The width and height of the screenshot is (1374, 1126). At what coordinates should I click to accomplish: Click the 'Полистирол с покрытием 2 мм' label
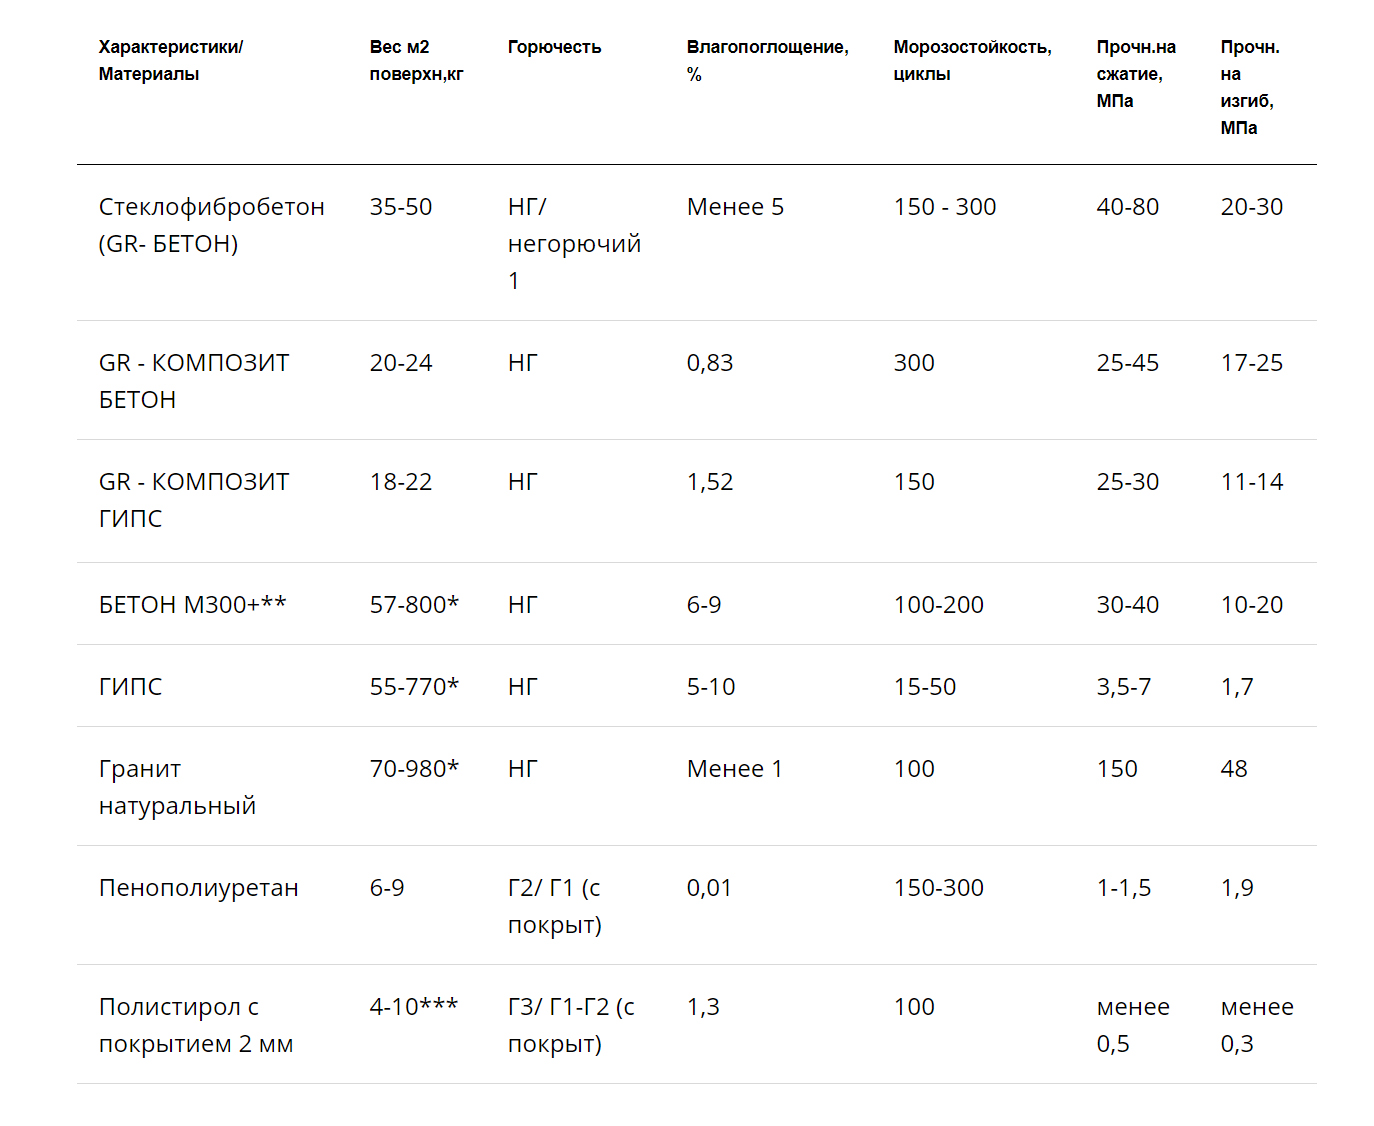tap(196, 1025)
